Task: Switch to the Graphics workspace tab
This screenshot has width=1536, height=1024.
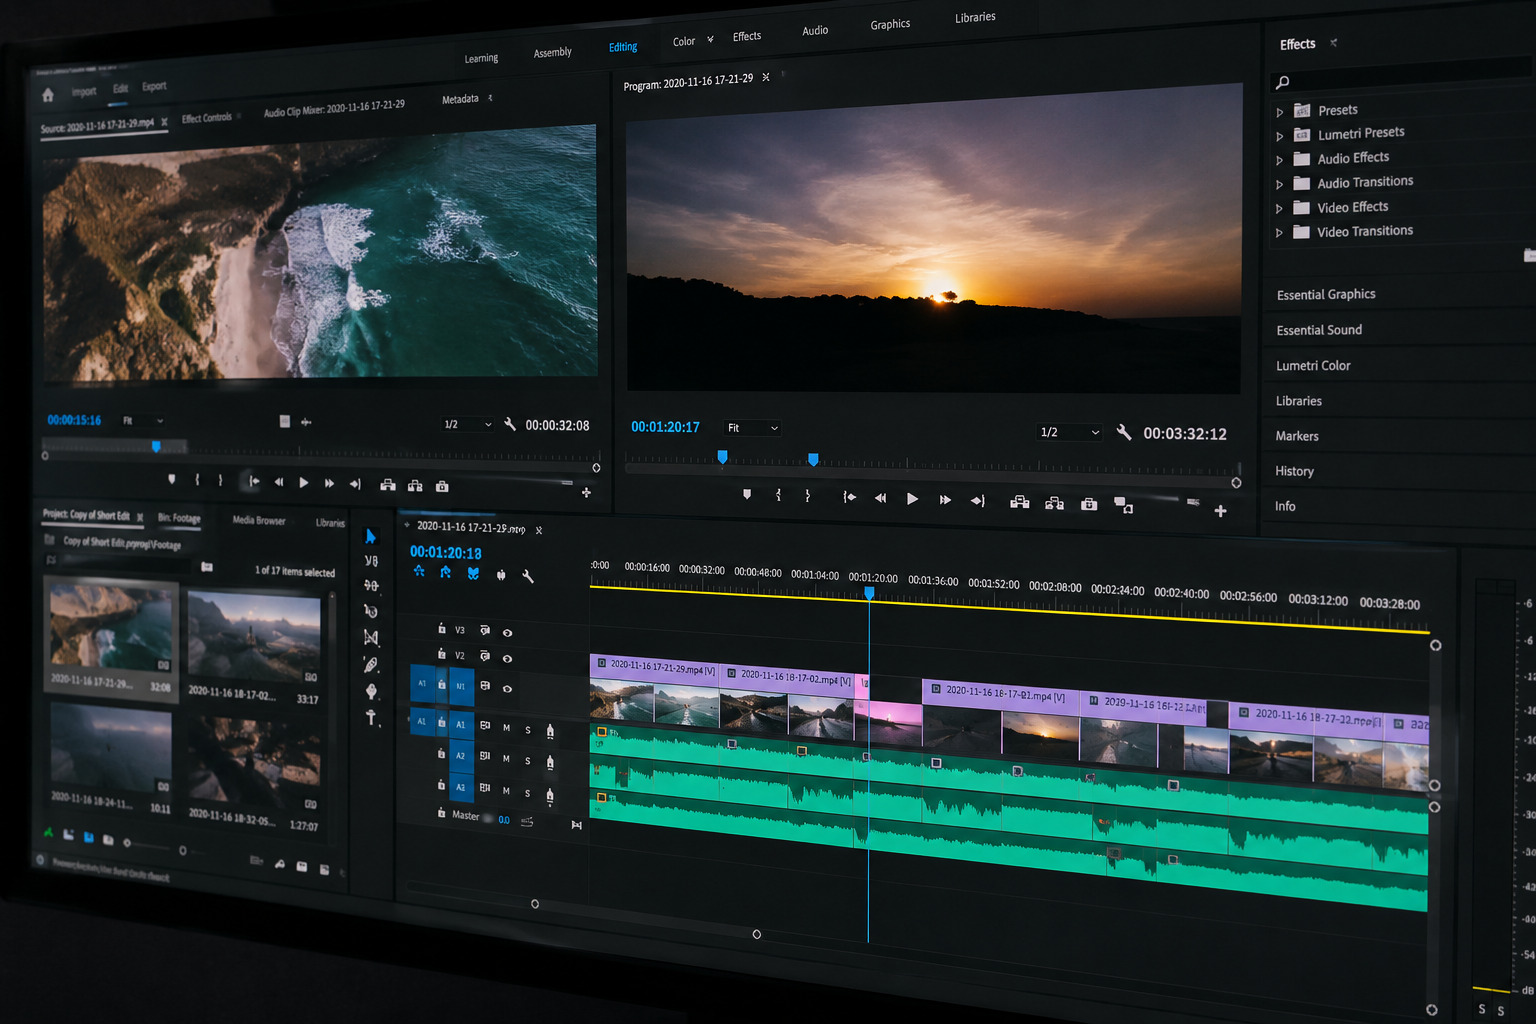Action: click(x=890, y=24)
